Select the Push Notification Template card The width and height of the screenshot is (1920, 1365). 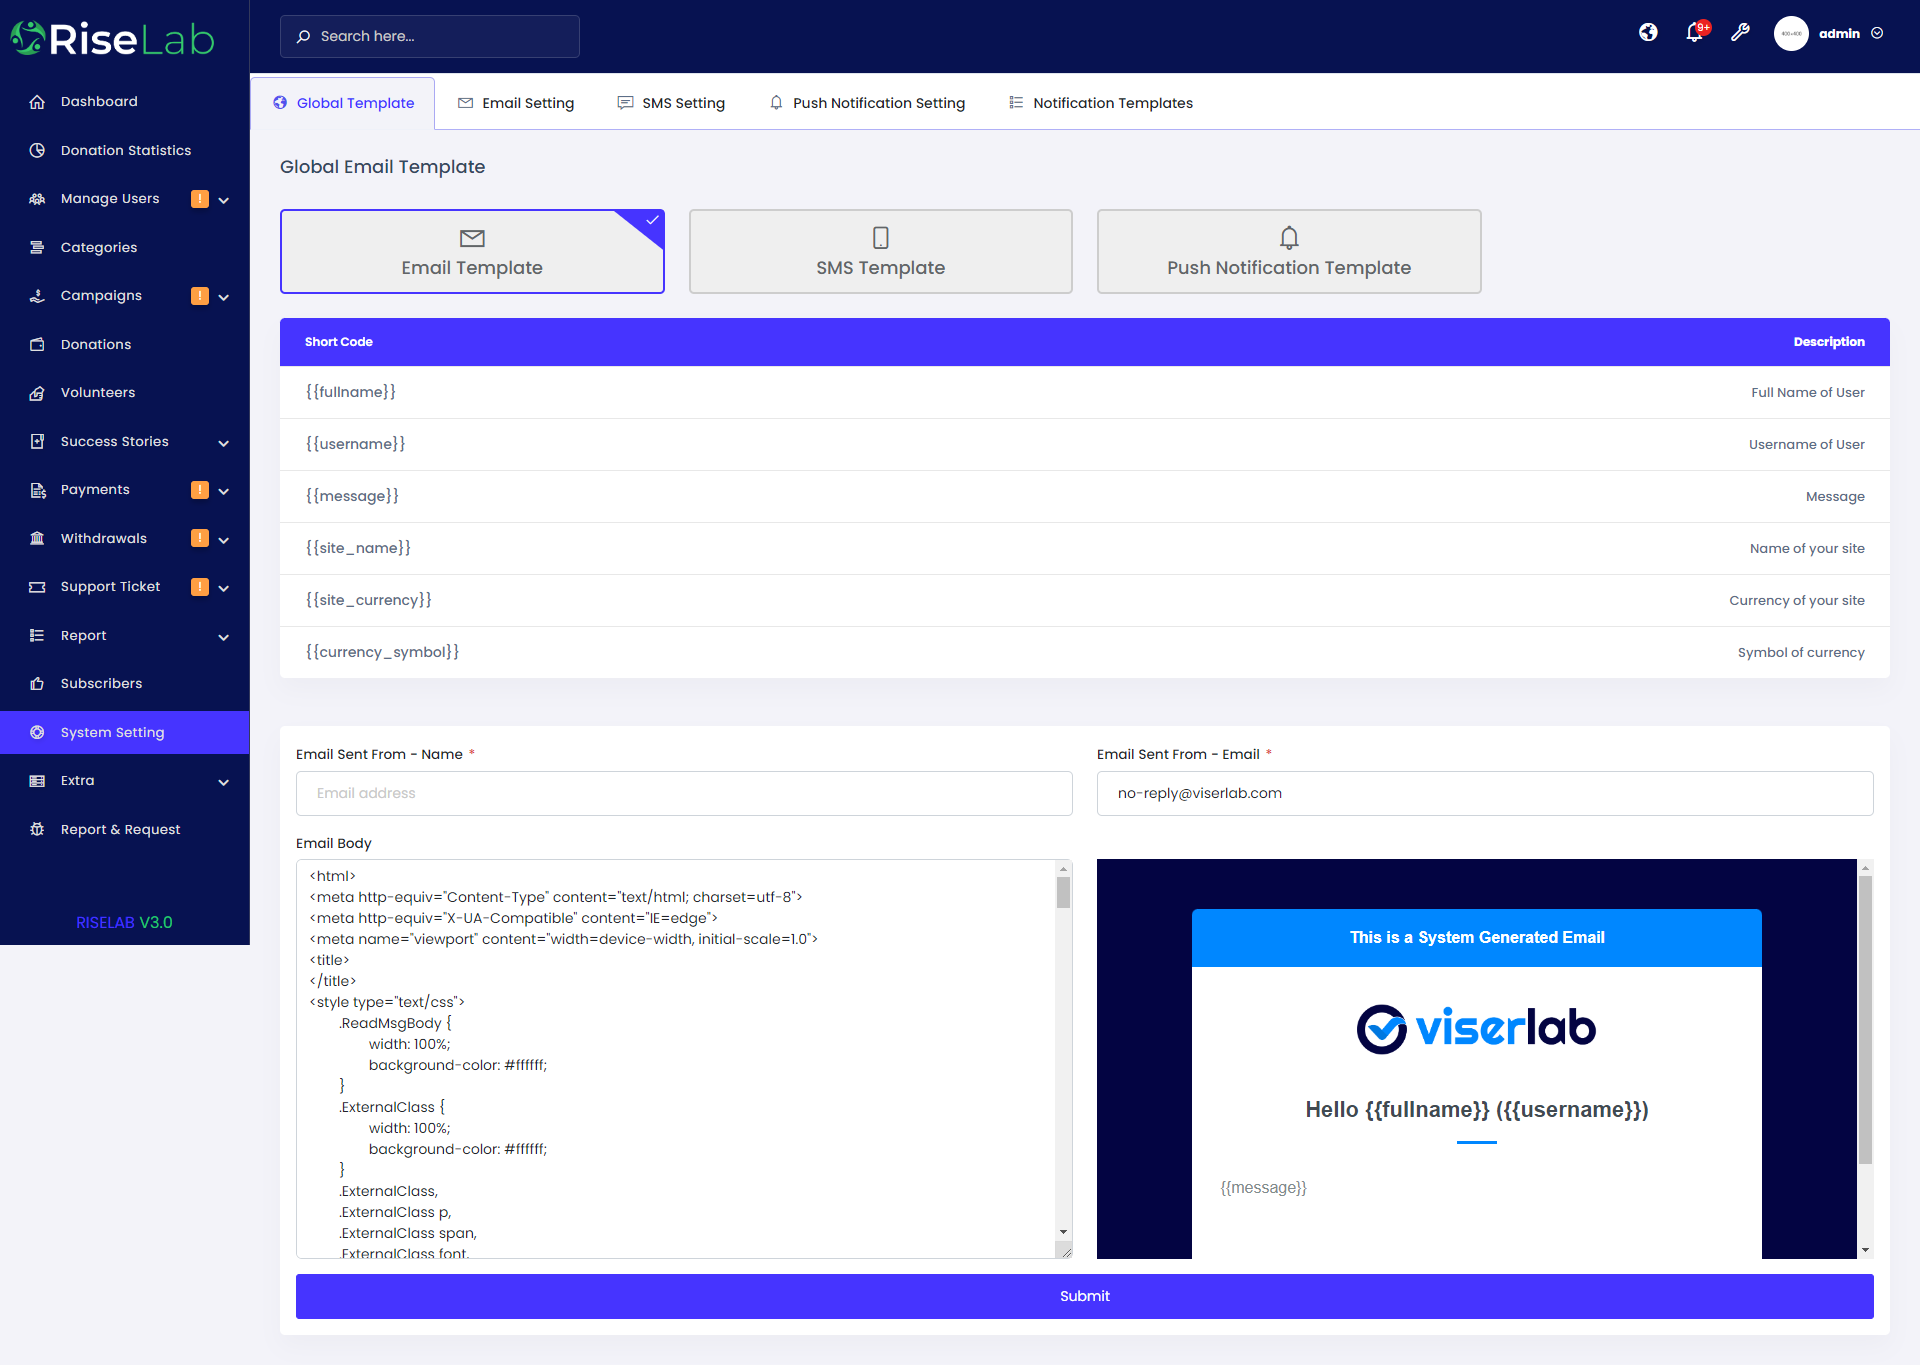tap(1288, 252)
